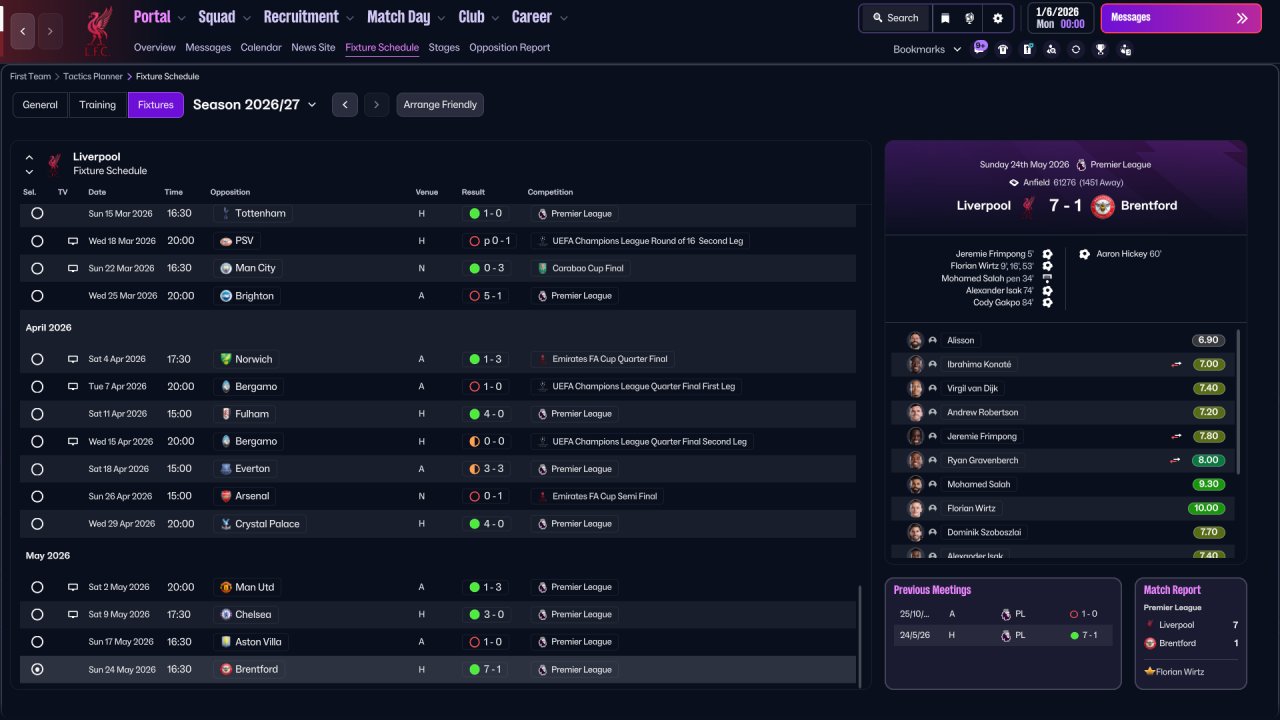Open the 9+ notifications speech bubble icon
The width and height of the screenshot is (1280, 720).
point(979,48)
